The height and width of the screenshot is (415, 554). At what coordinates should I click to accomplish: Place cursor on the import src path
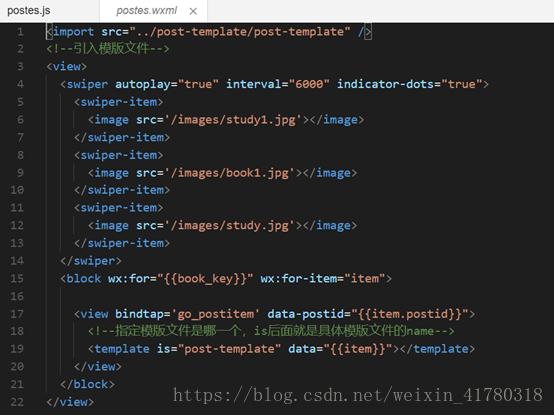coord(240,31)
